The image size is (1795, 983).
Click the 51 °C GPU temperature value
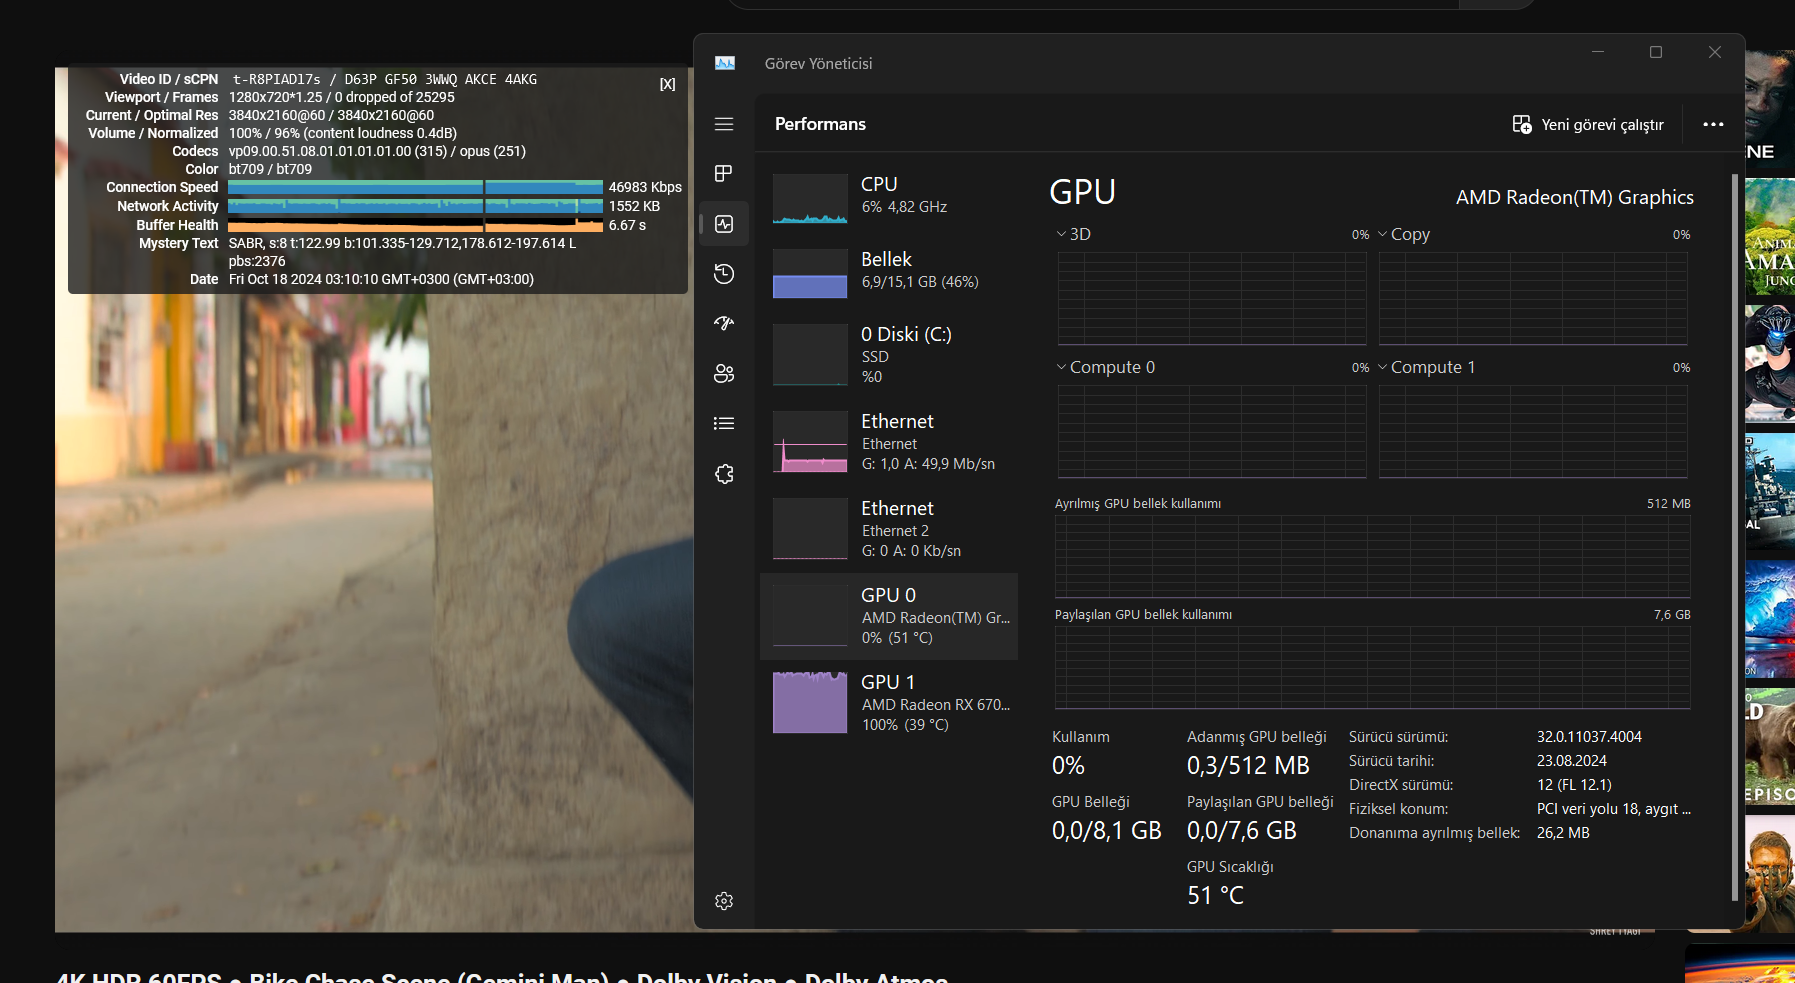click(1215, 896)
